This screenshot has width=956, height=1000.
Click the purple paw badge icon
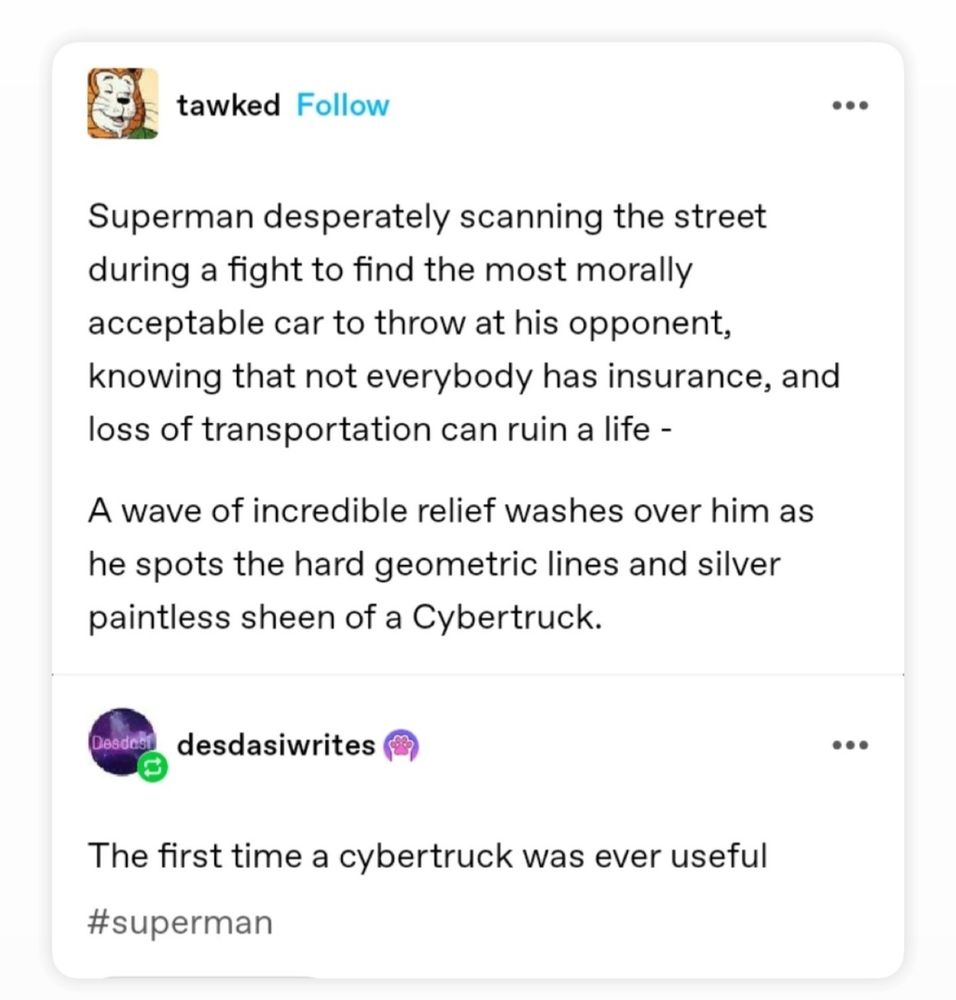401,746
